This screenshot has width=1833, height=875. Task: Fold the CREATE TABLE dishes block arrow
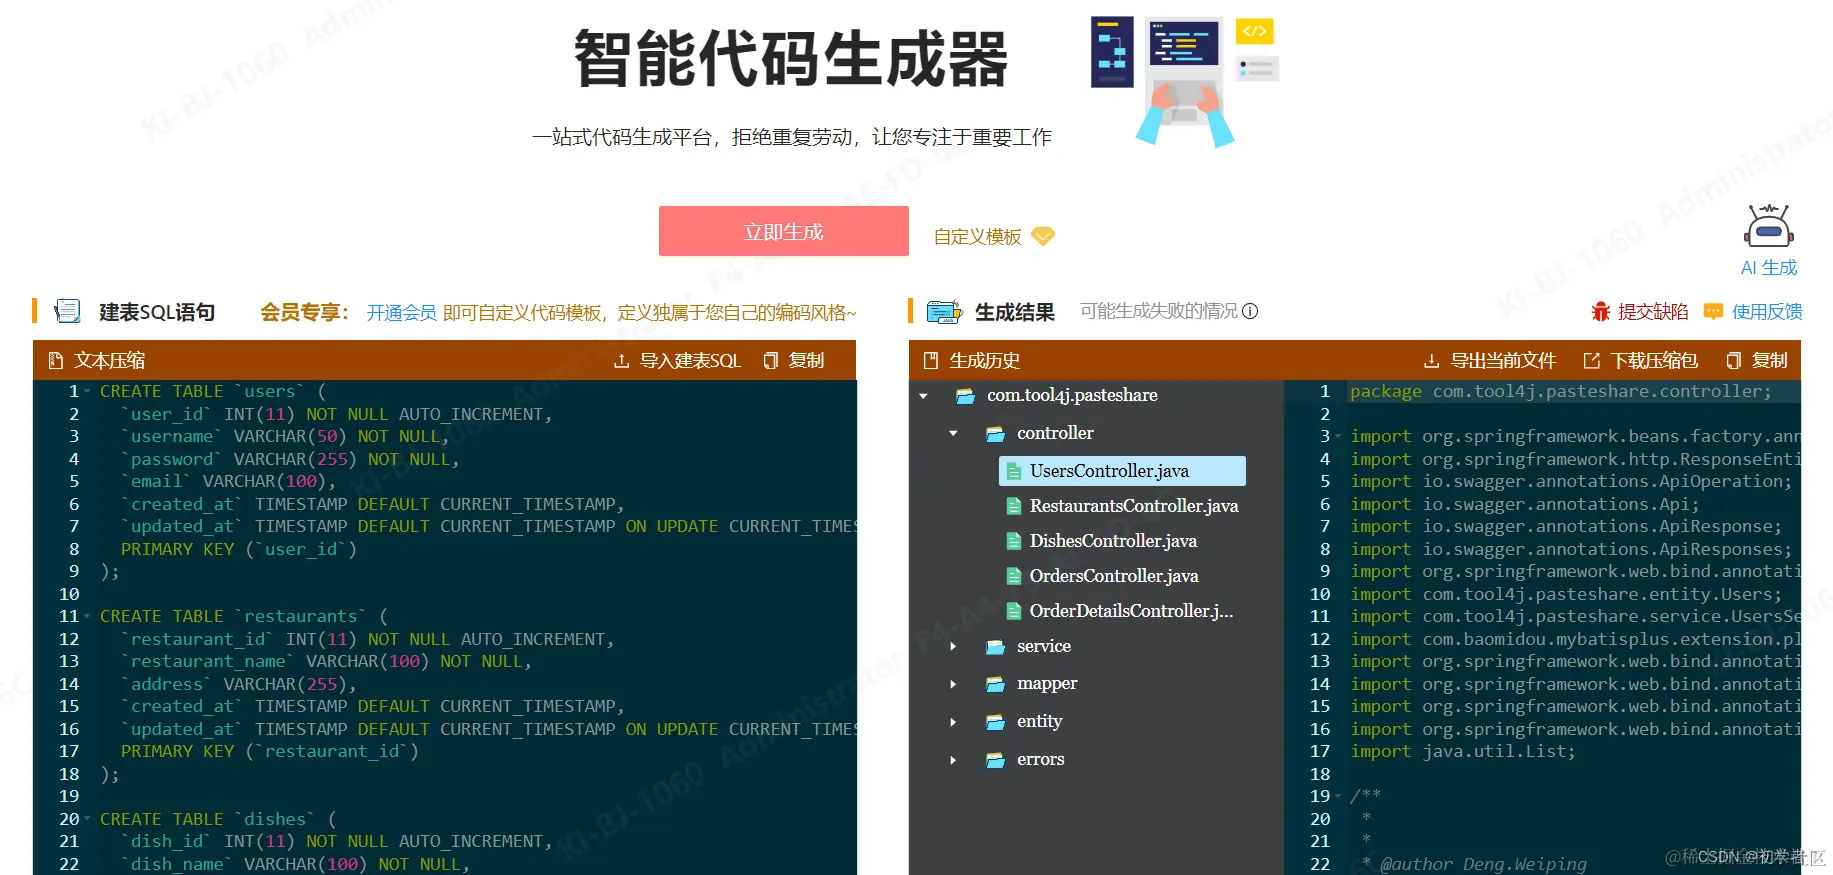point(87,819)
